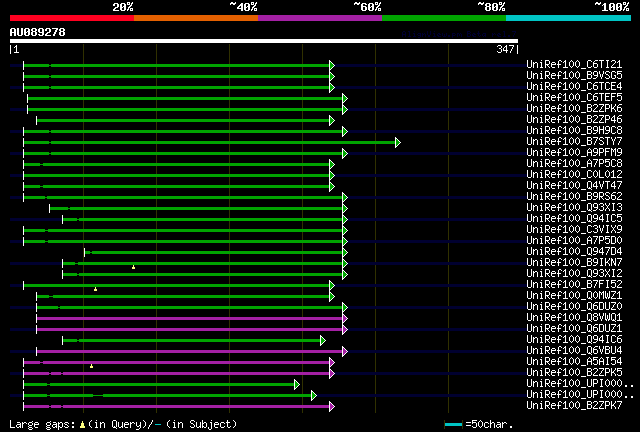Open hit UniRef100_C6TI21
Screen dimensions: 640x432
(574, 64)
